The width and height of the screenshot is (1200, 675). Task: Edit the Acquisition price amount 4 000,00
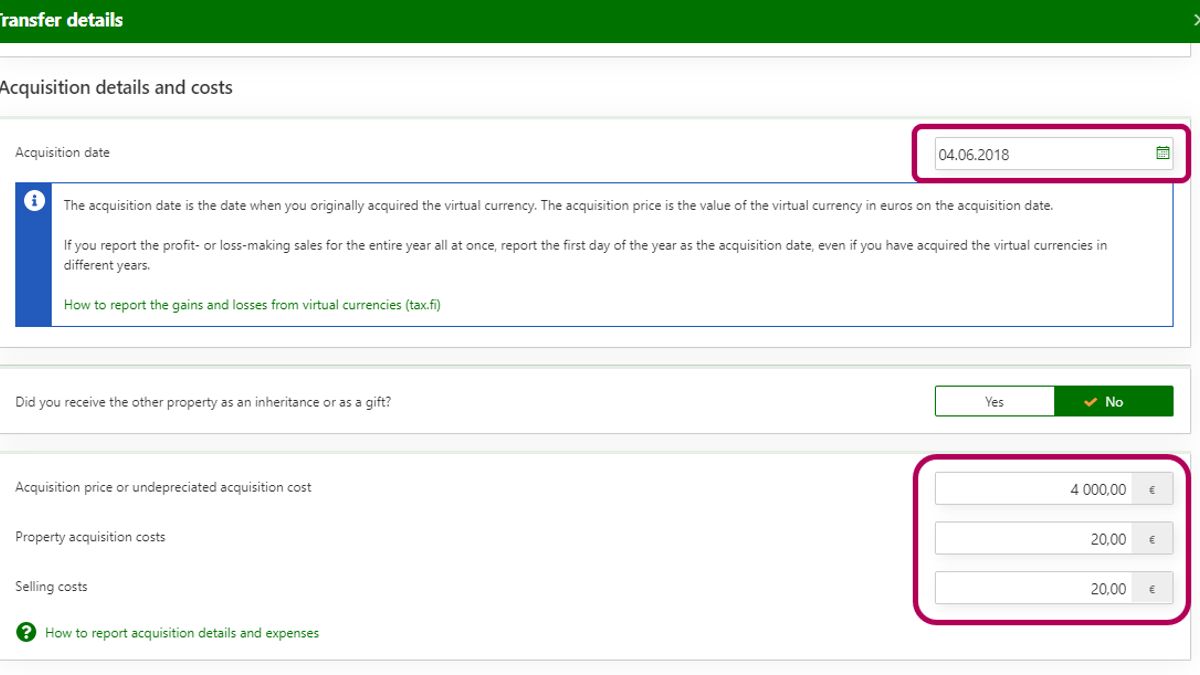(x=1034, y=490)
